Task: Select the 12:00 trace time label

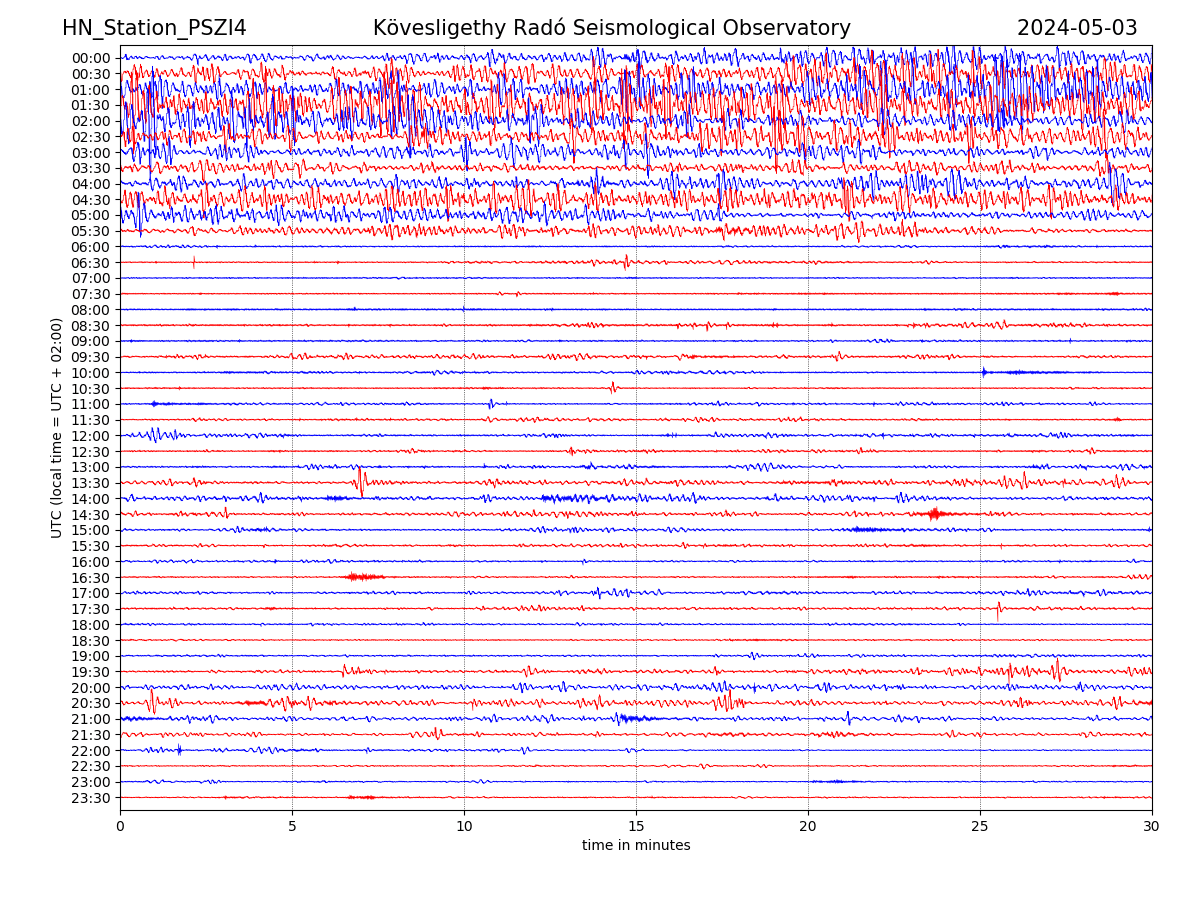Action: [90, 436]
